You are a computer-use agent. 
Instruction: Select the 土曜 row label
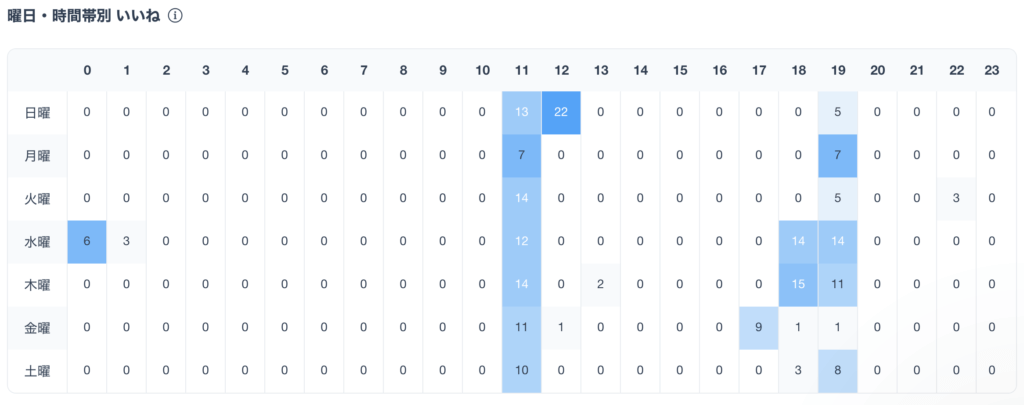click(x=37, y=371)
